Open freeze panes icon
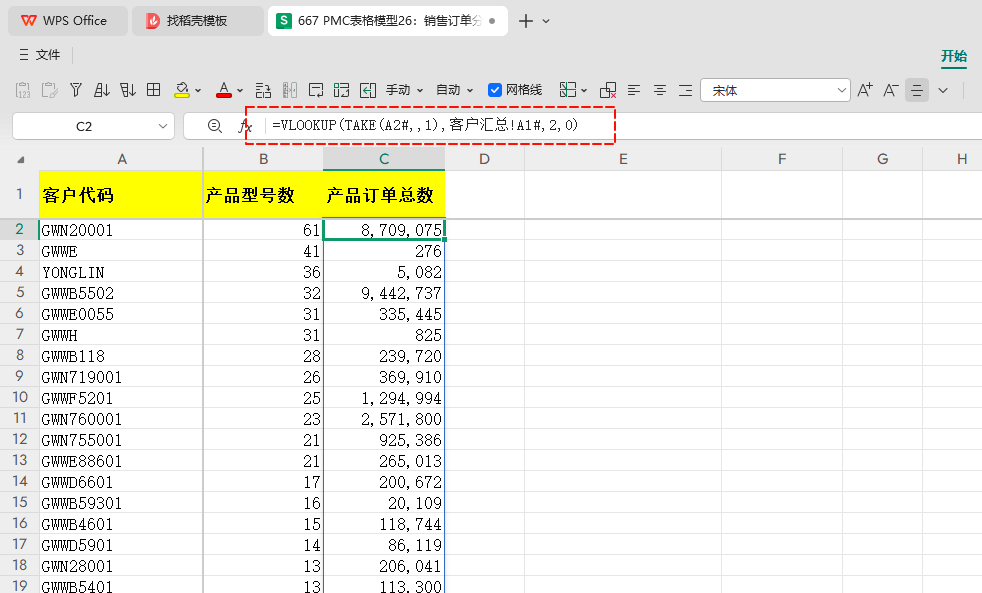The height and width of the screenshot is (593, 982). [567, 90]
